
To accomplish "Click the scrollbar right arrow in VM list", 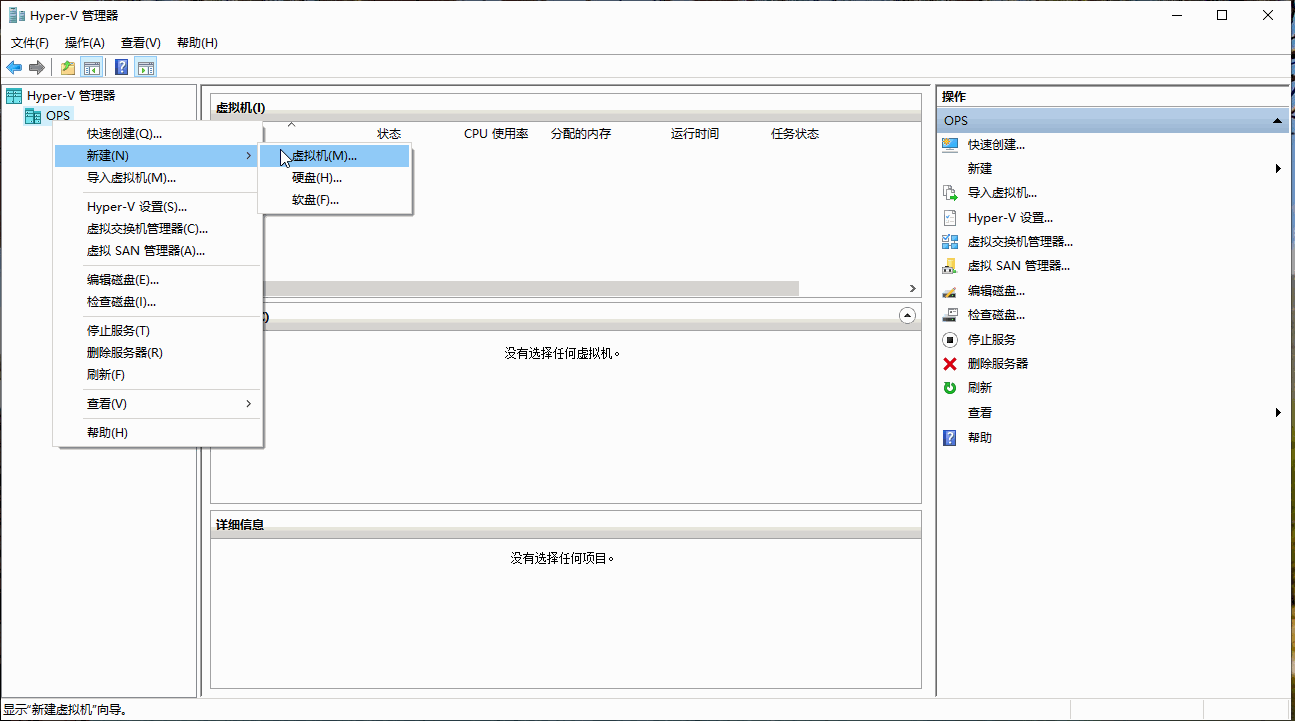I will pyautogui.click(x=912, y=288).
